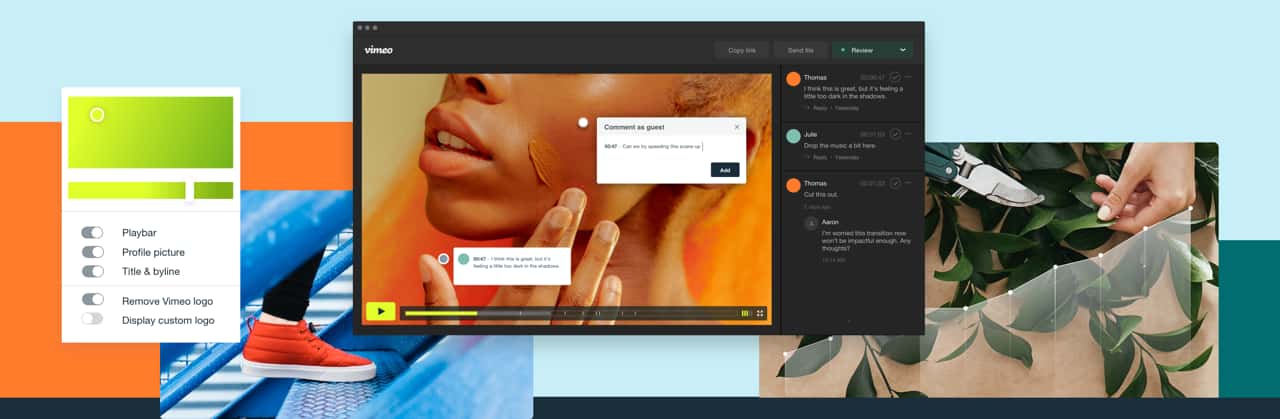1280x419 pixels.
Task: Click the video progress bar
Action: point(570,313)
